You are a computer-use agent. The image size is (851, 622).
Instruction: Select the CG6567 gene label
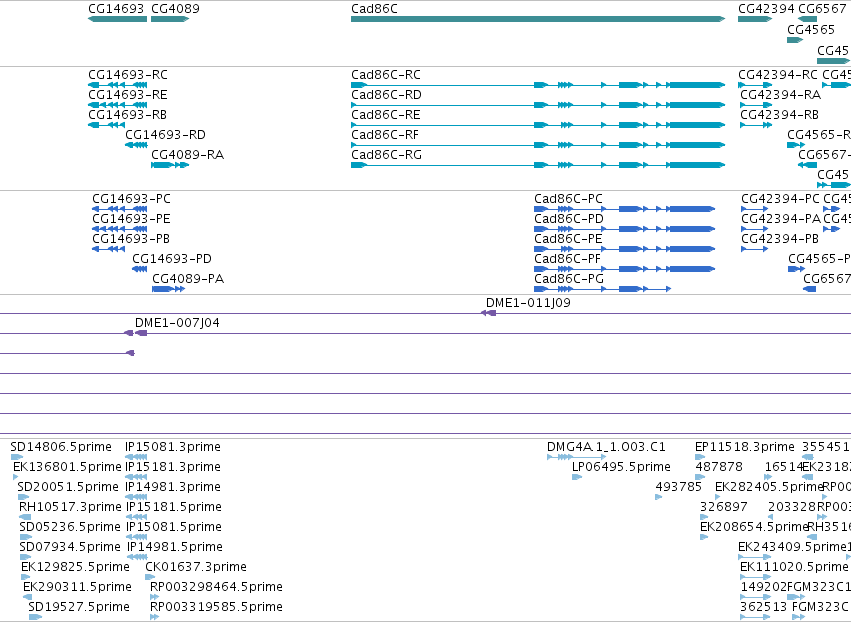point(822,9)
